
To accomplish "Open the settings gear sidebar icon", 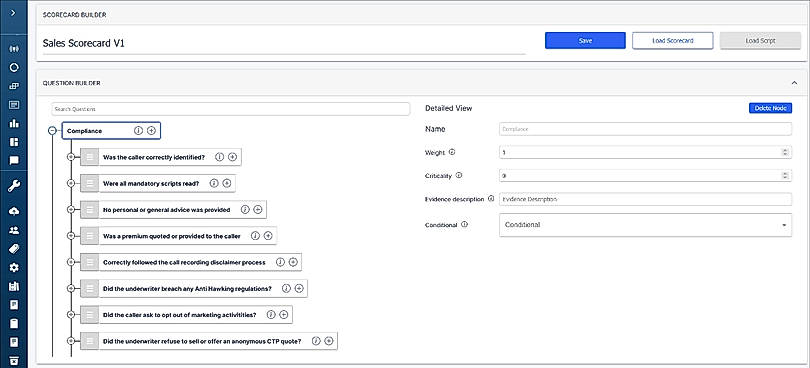I will click(x=14, y=267).
